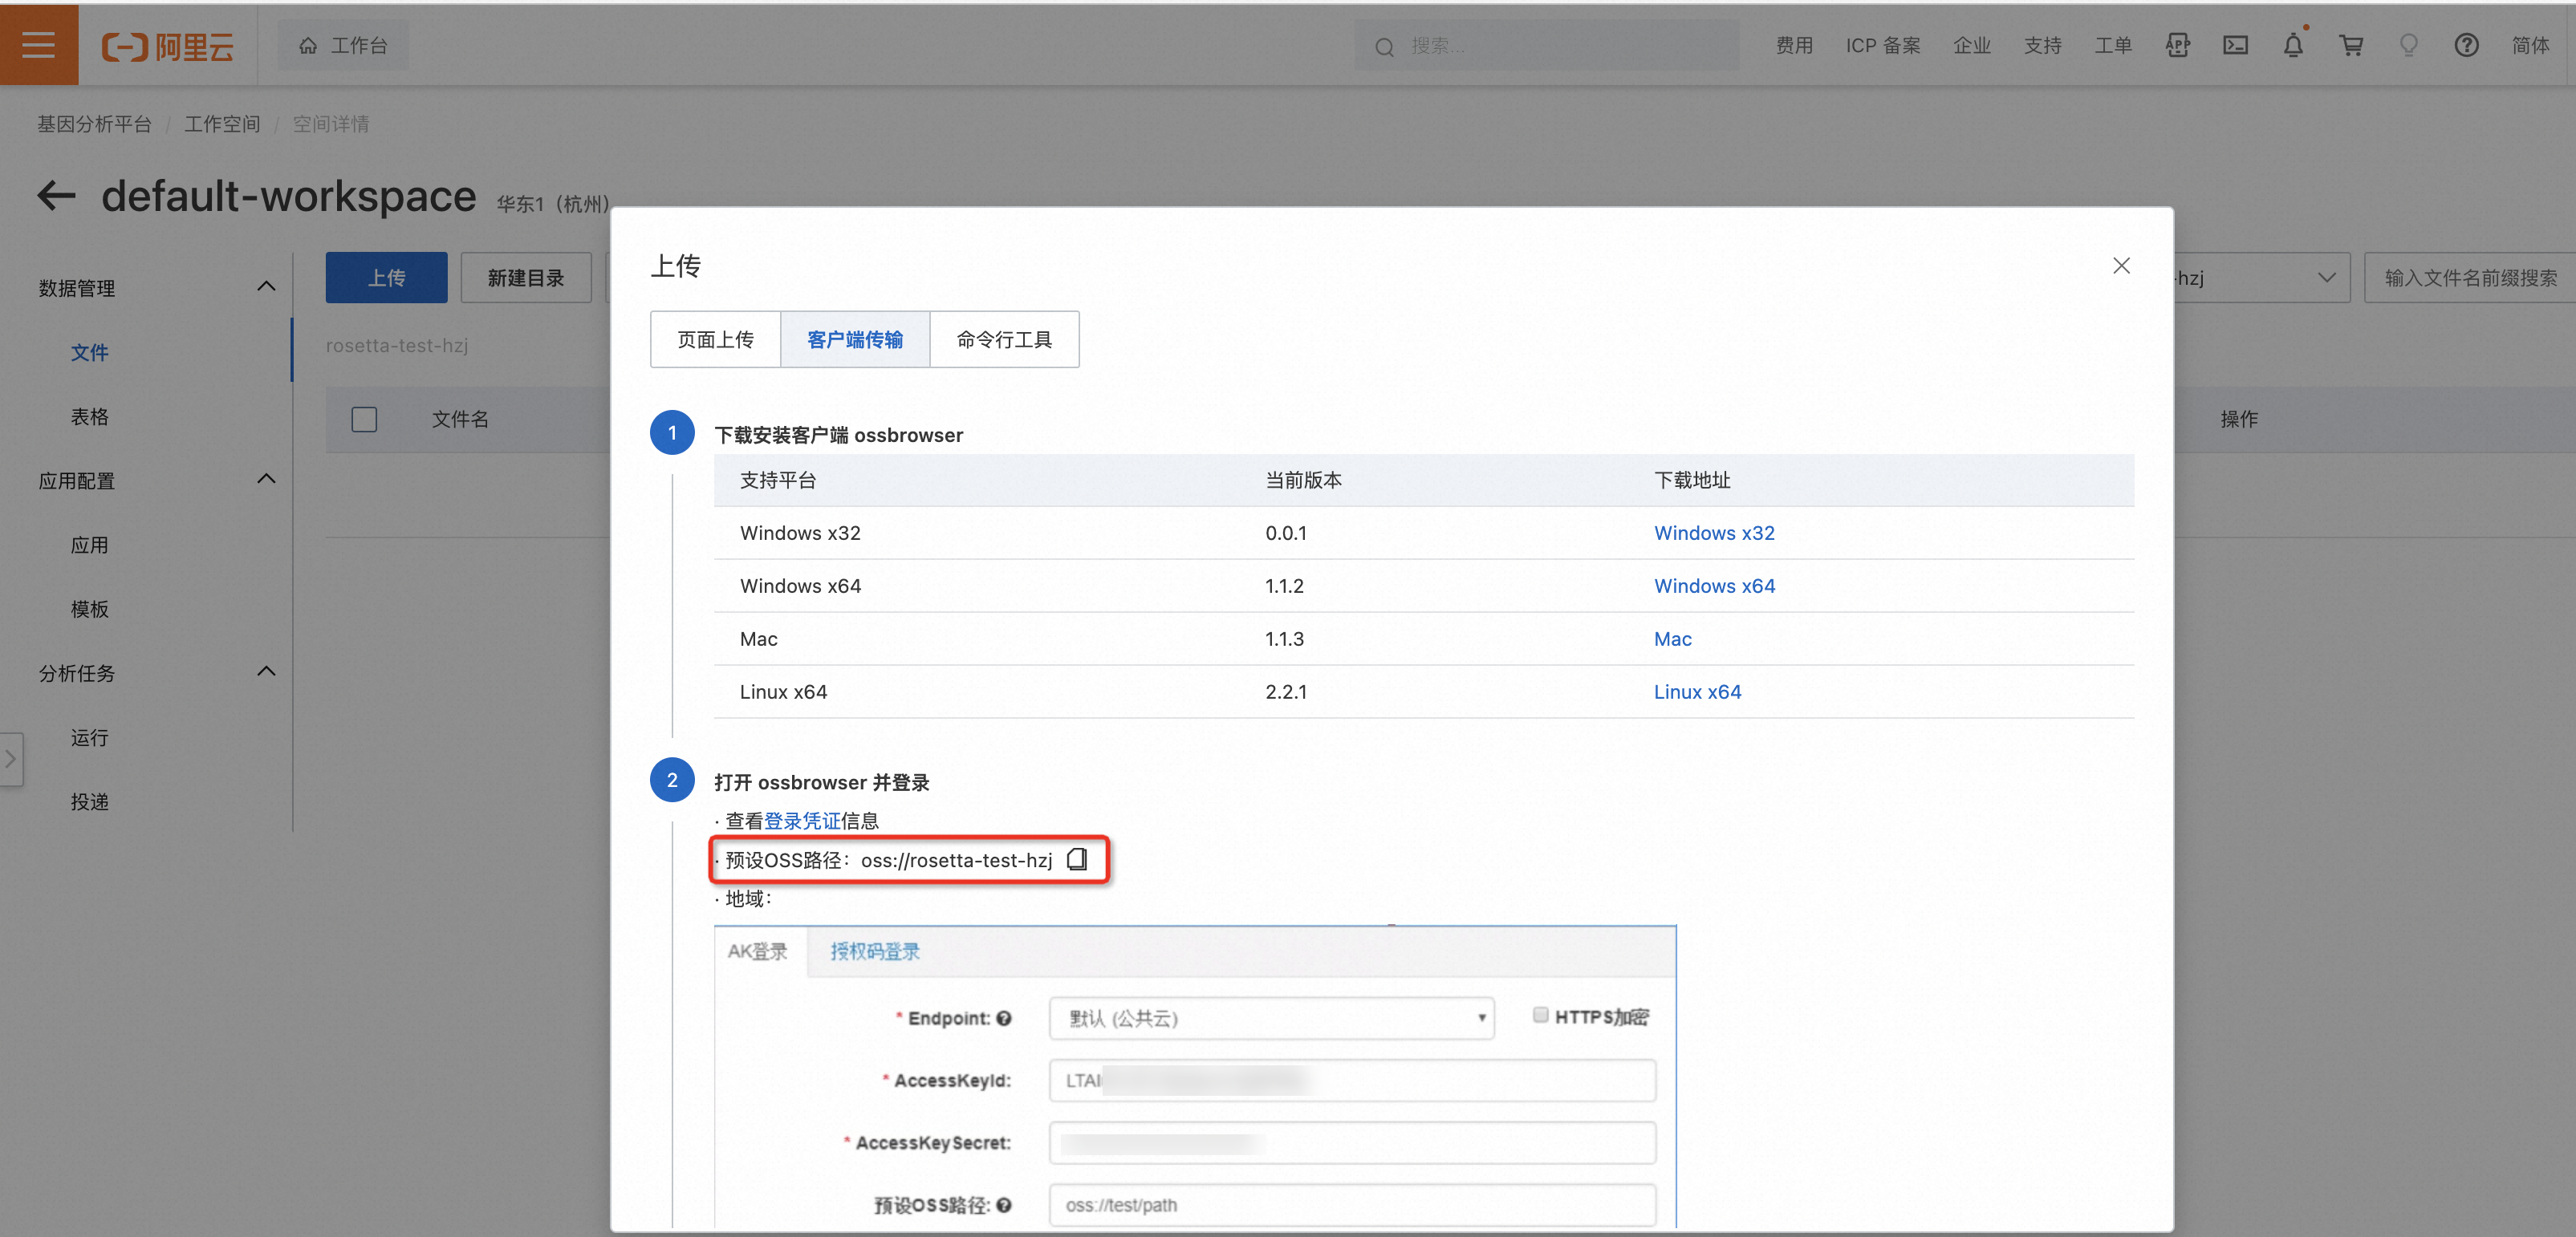Select 运行 in the sidebar

coord(90,737)
